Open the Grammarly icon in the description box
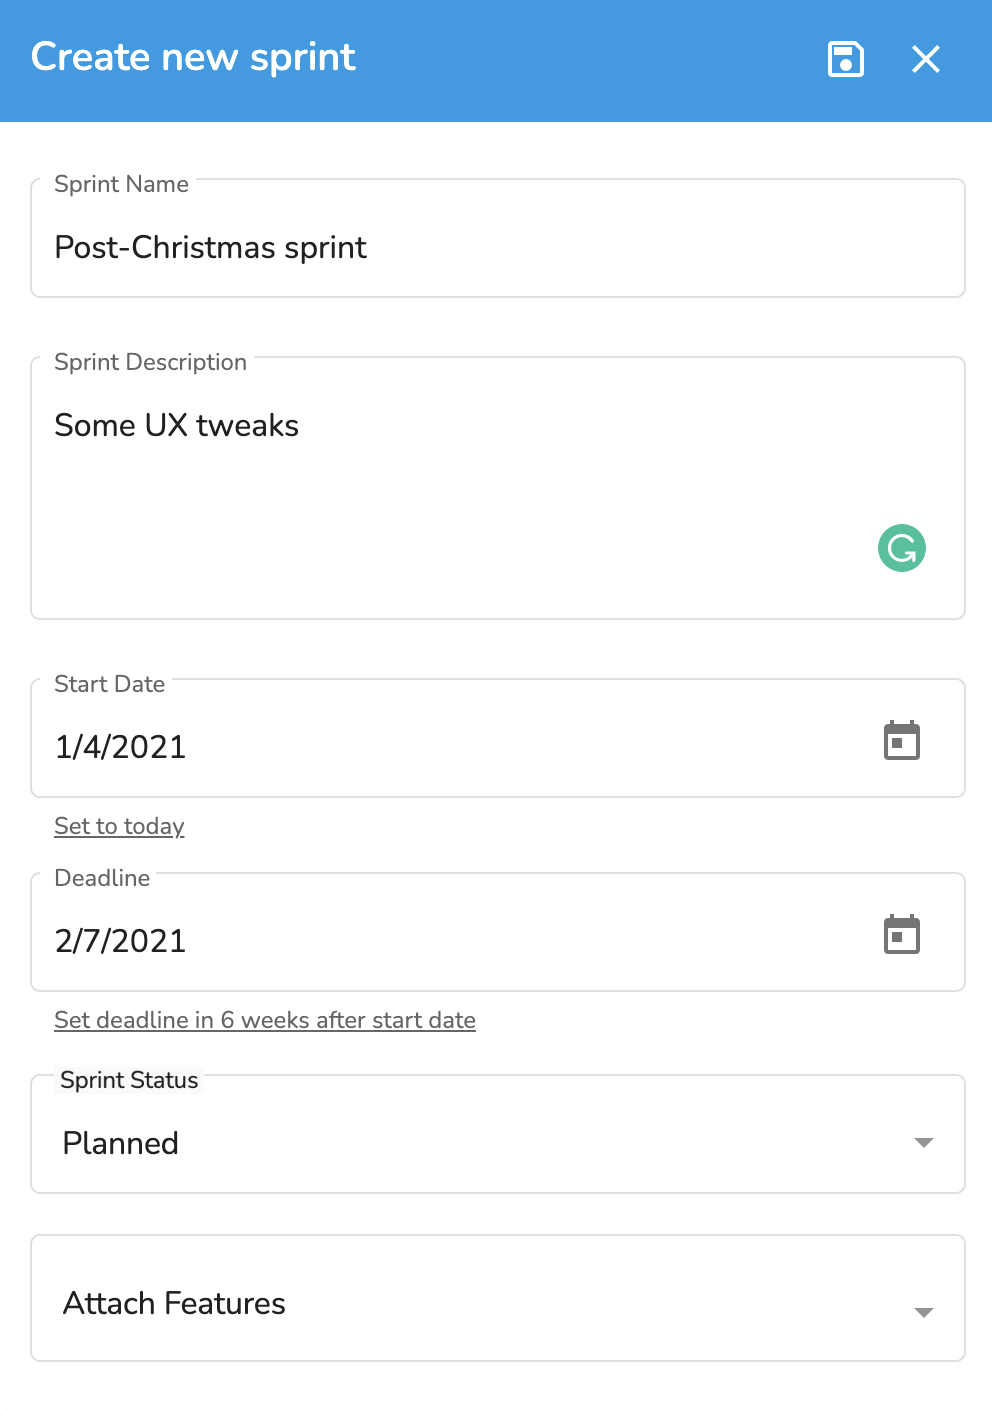This screenshot has width=992, height=1416. 902,548
